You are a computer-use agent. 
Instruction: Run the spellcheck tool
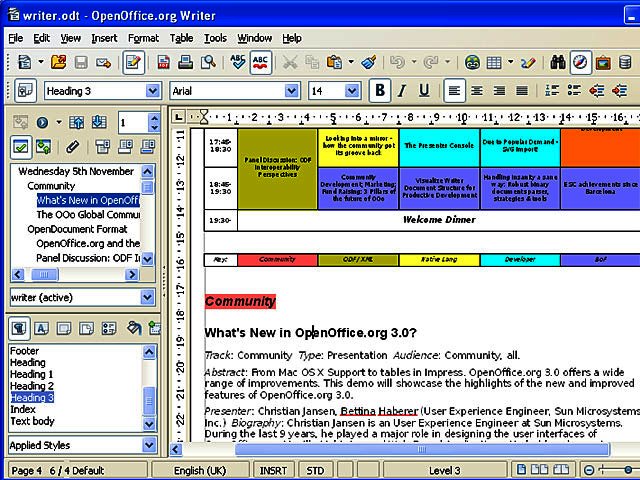pos(238,63)
